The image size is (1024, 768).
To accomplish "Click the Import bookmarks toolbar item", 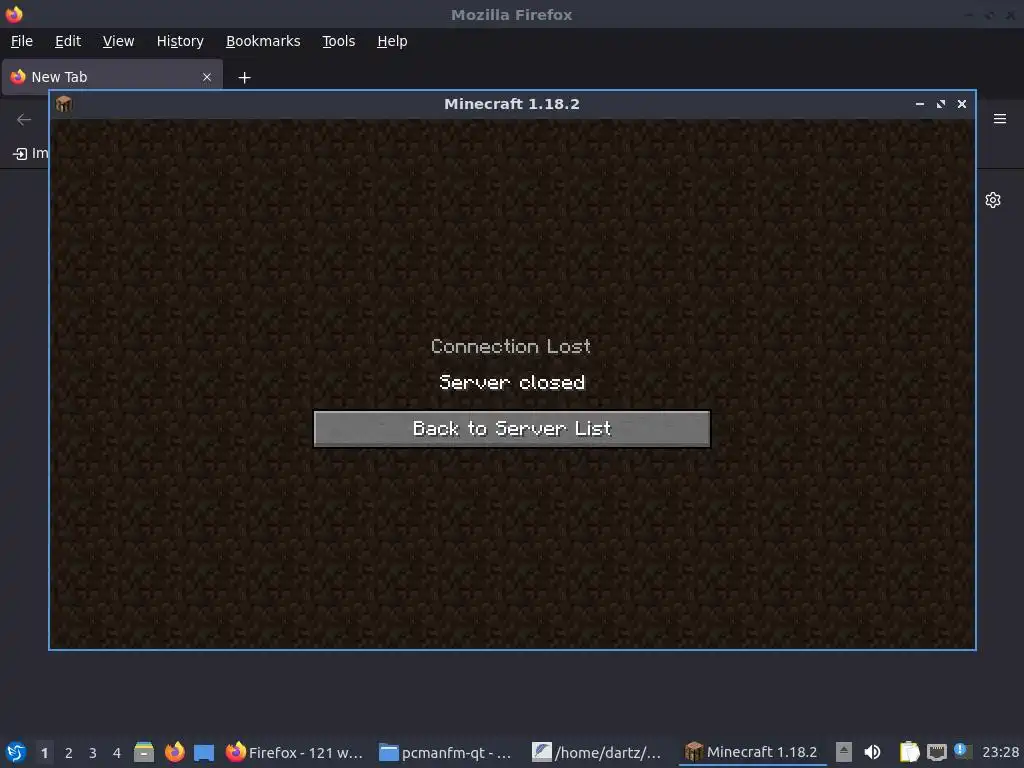I will tap(31, 153).
